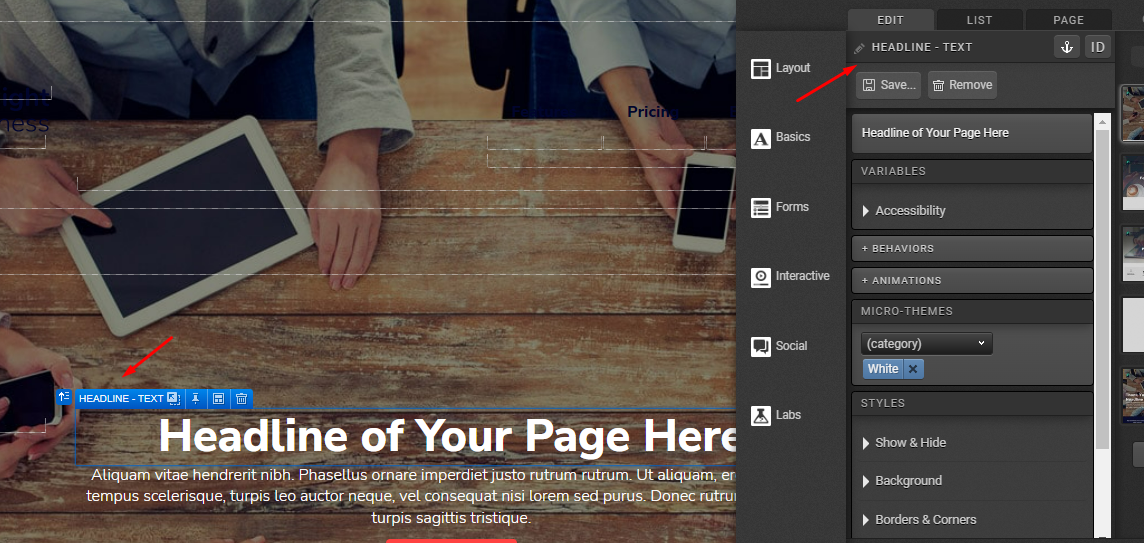Image resolution: width=1144 pixels, height=543 pixels.
Task: Click the layout icon on the headline toolbar
Action: click(218, 398)
